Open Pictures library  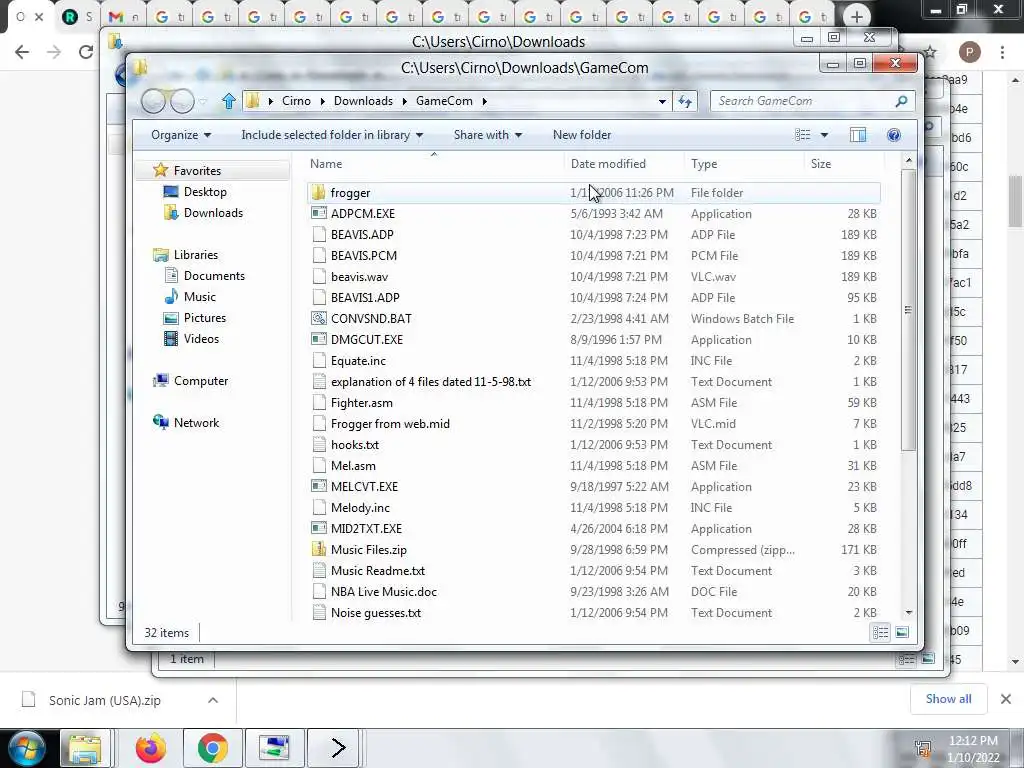204,317
